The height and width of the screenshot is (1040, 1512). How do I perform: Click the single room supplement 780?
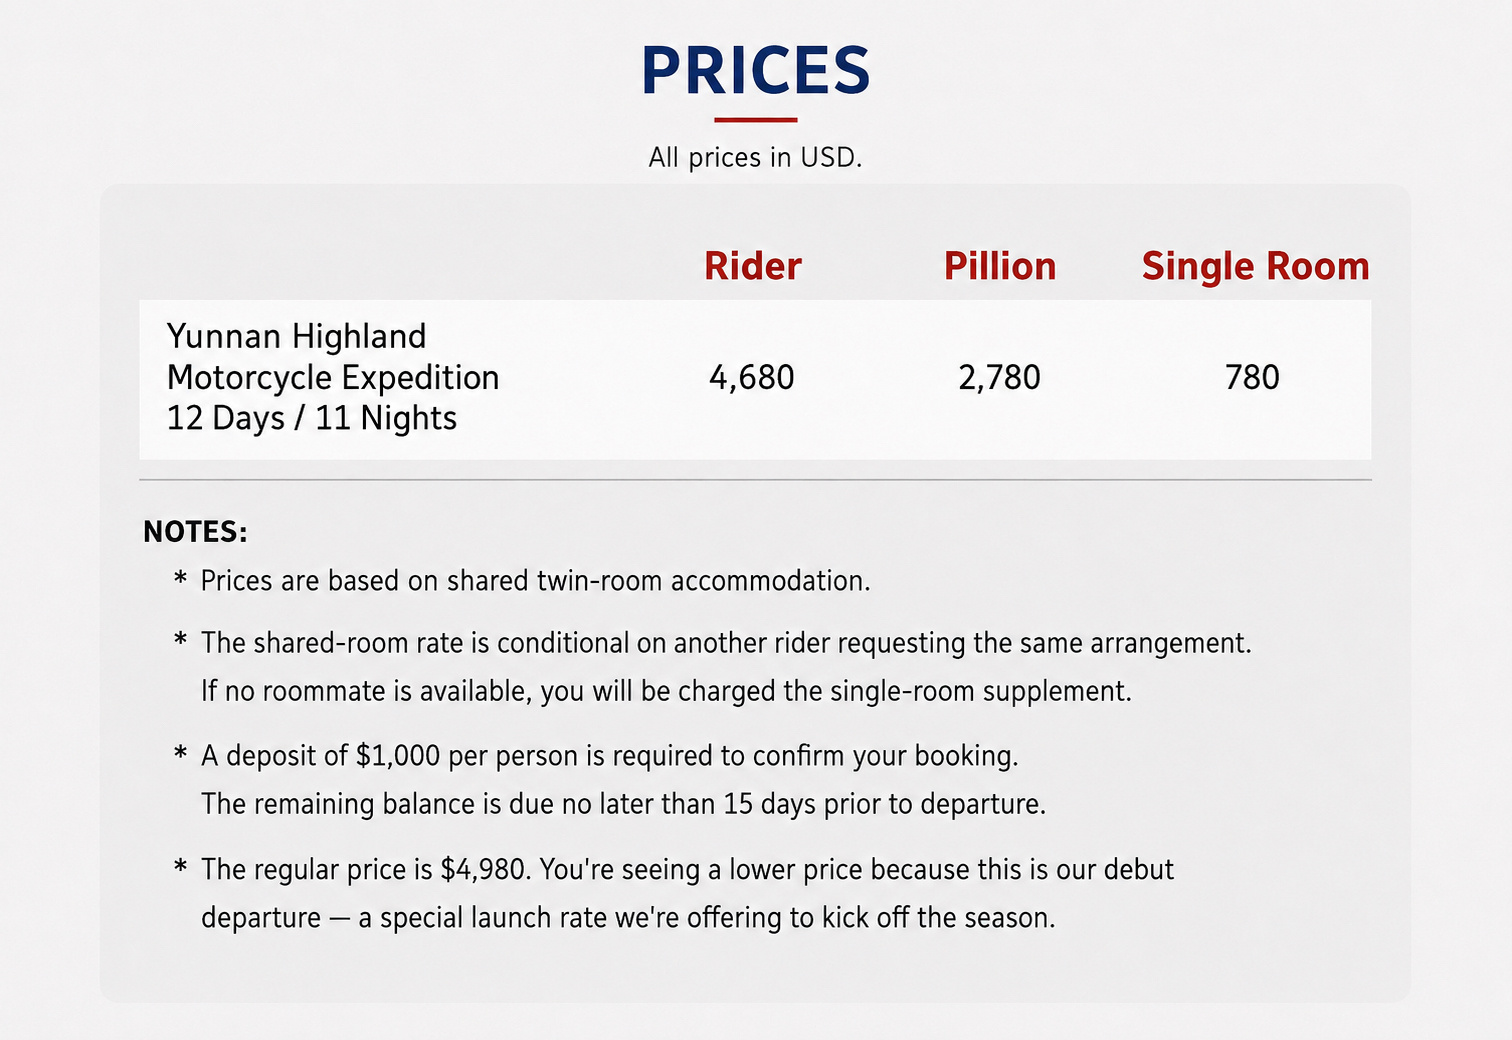[1252, 377]
